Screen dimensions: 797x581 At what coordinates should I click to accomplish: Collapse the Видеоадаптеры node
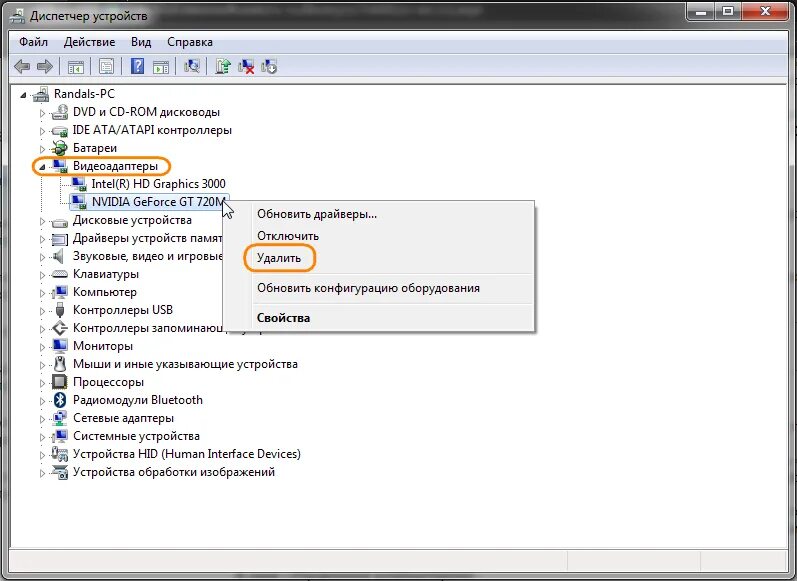(42, 167)
